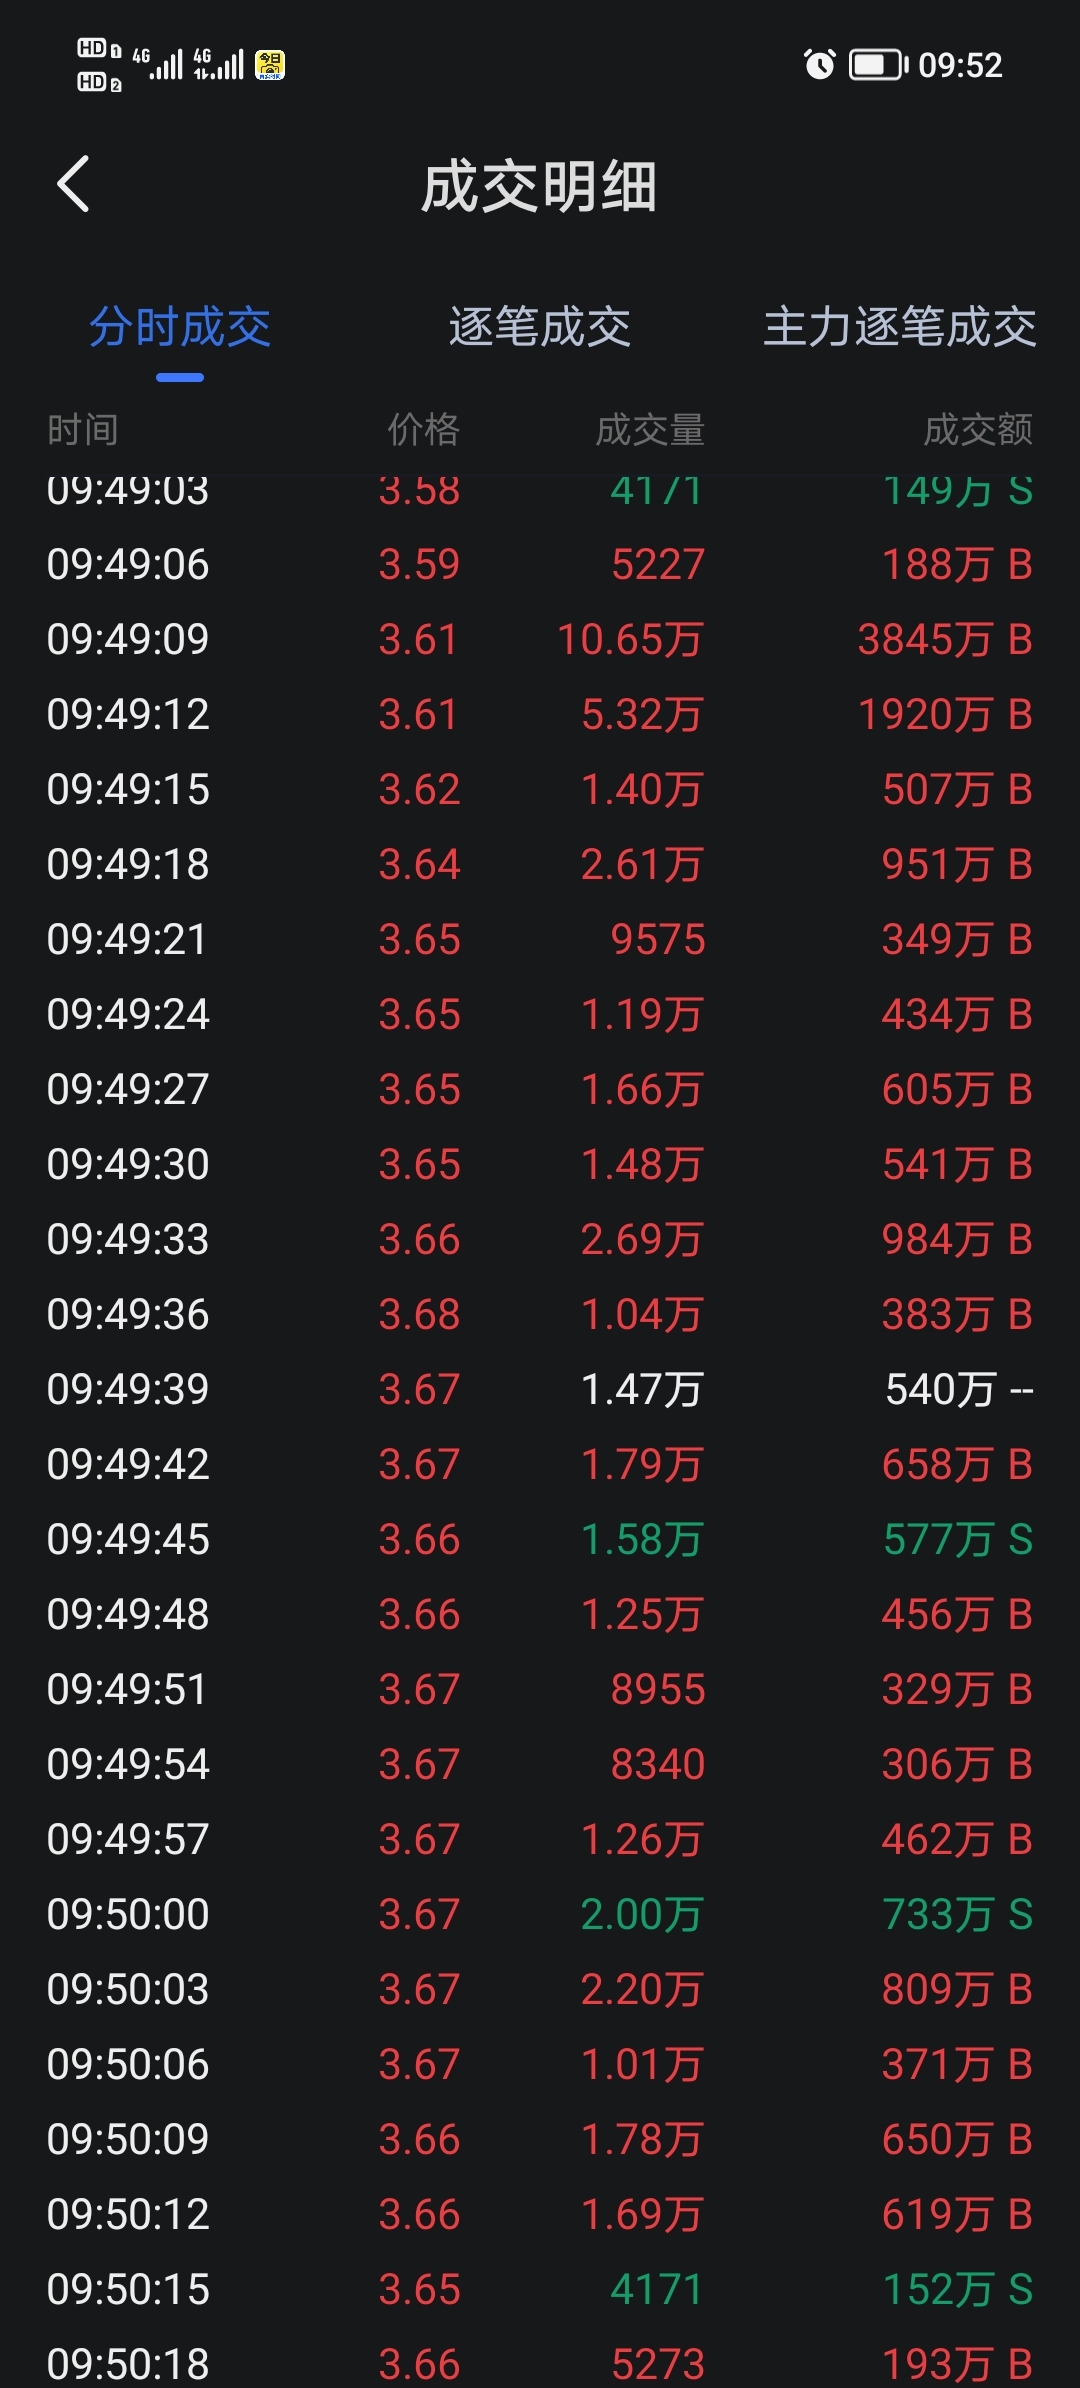
Task: Tap the alarm clock status icon
Action: pos(819,65)
